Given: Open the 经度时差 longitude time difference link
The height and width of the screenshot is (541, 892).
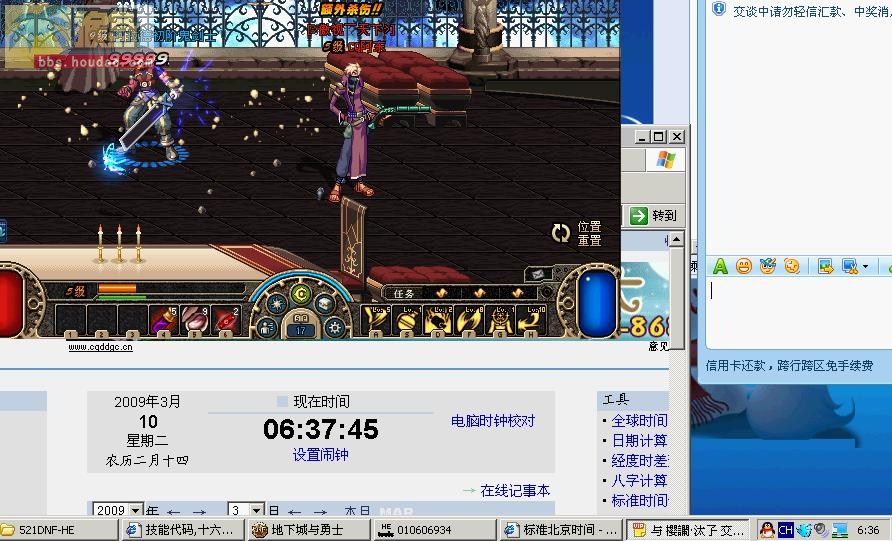Looking at the screenshot, I should tap(639, 460).
